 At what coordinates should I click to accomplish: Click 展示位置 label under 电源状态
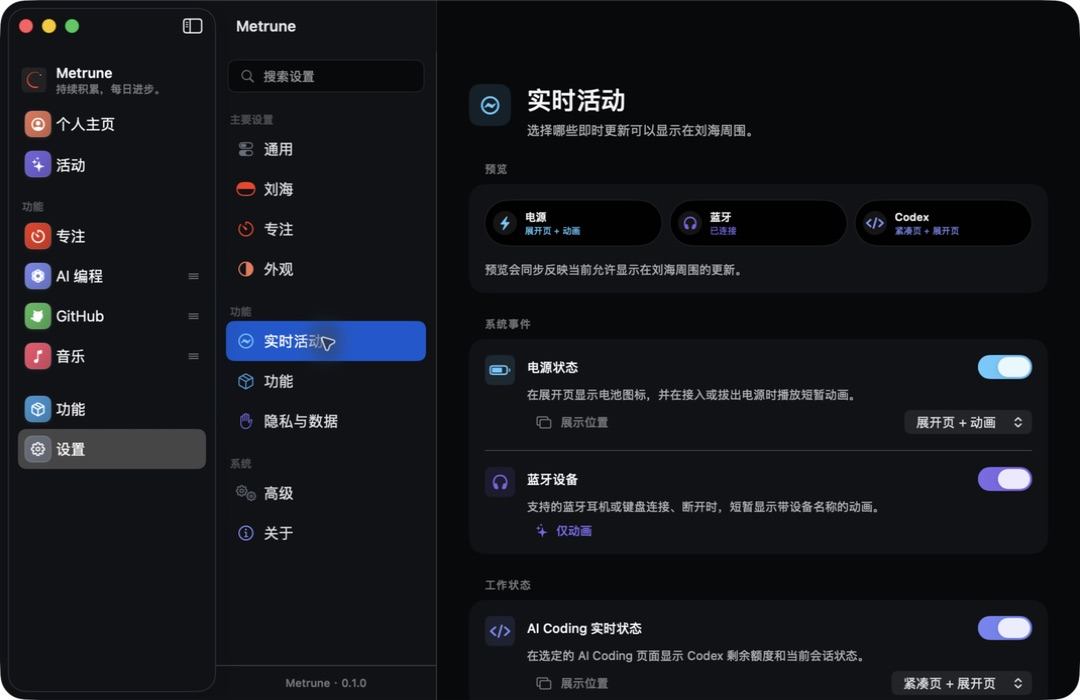pyautogui.click(x=584, y=422)
